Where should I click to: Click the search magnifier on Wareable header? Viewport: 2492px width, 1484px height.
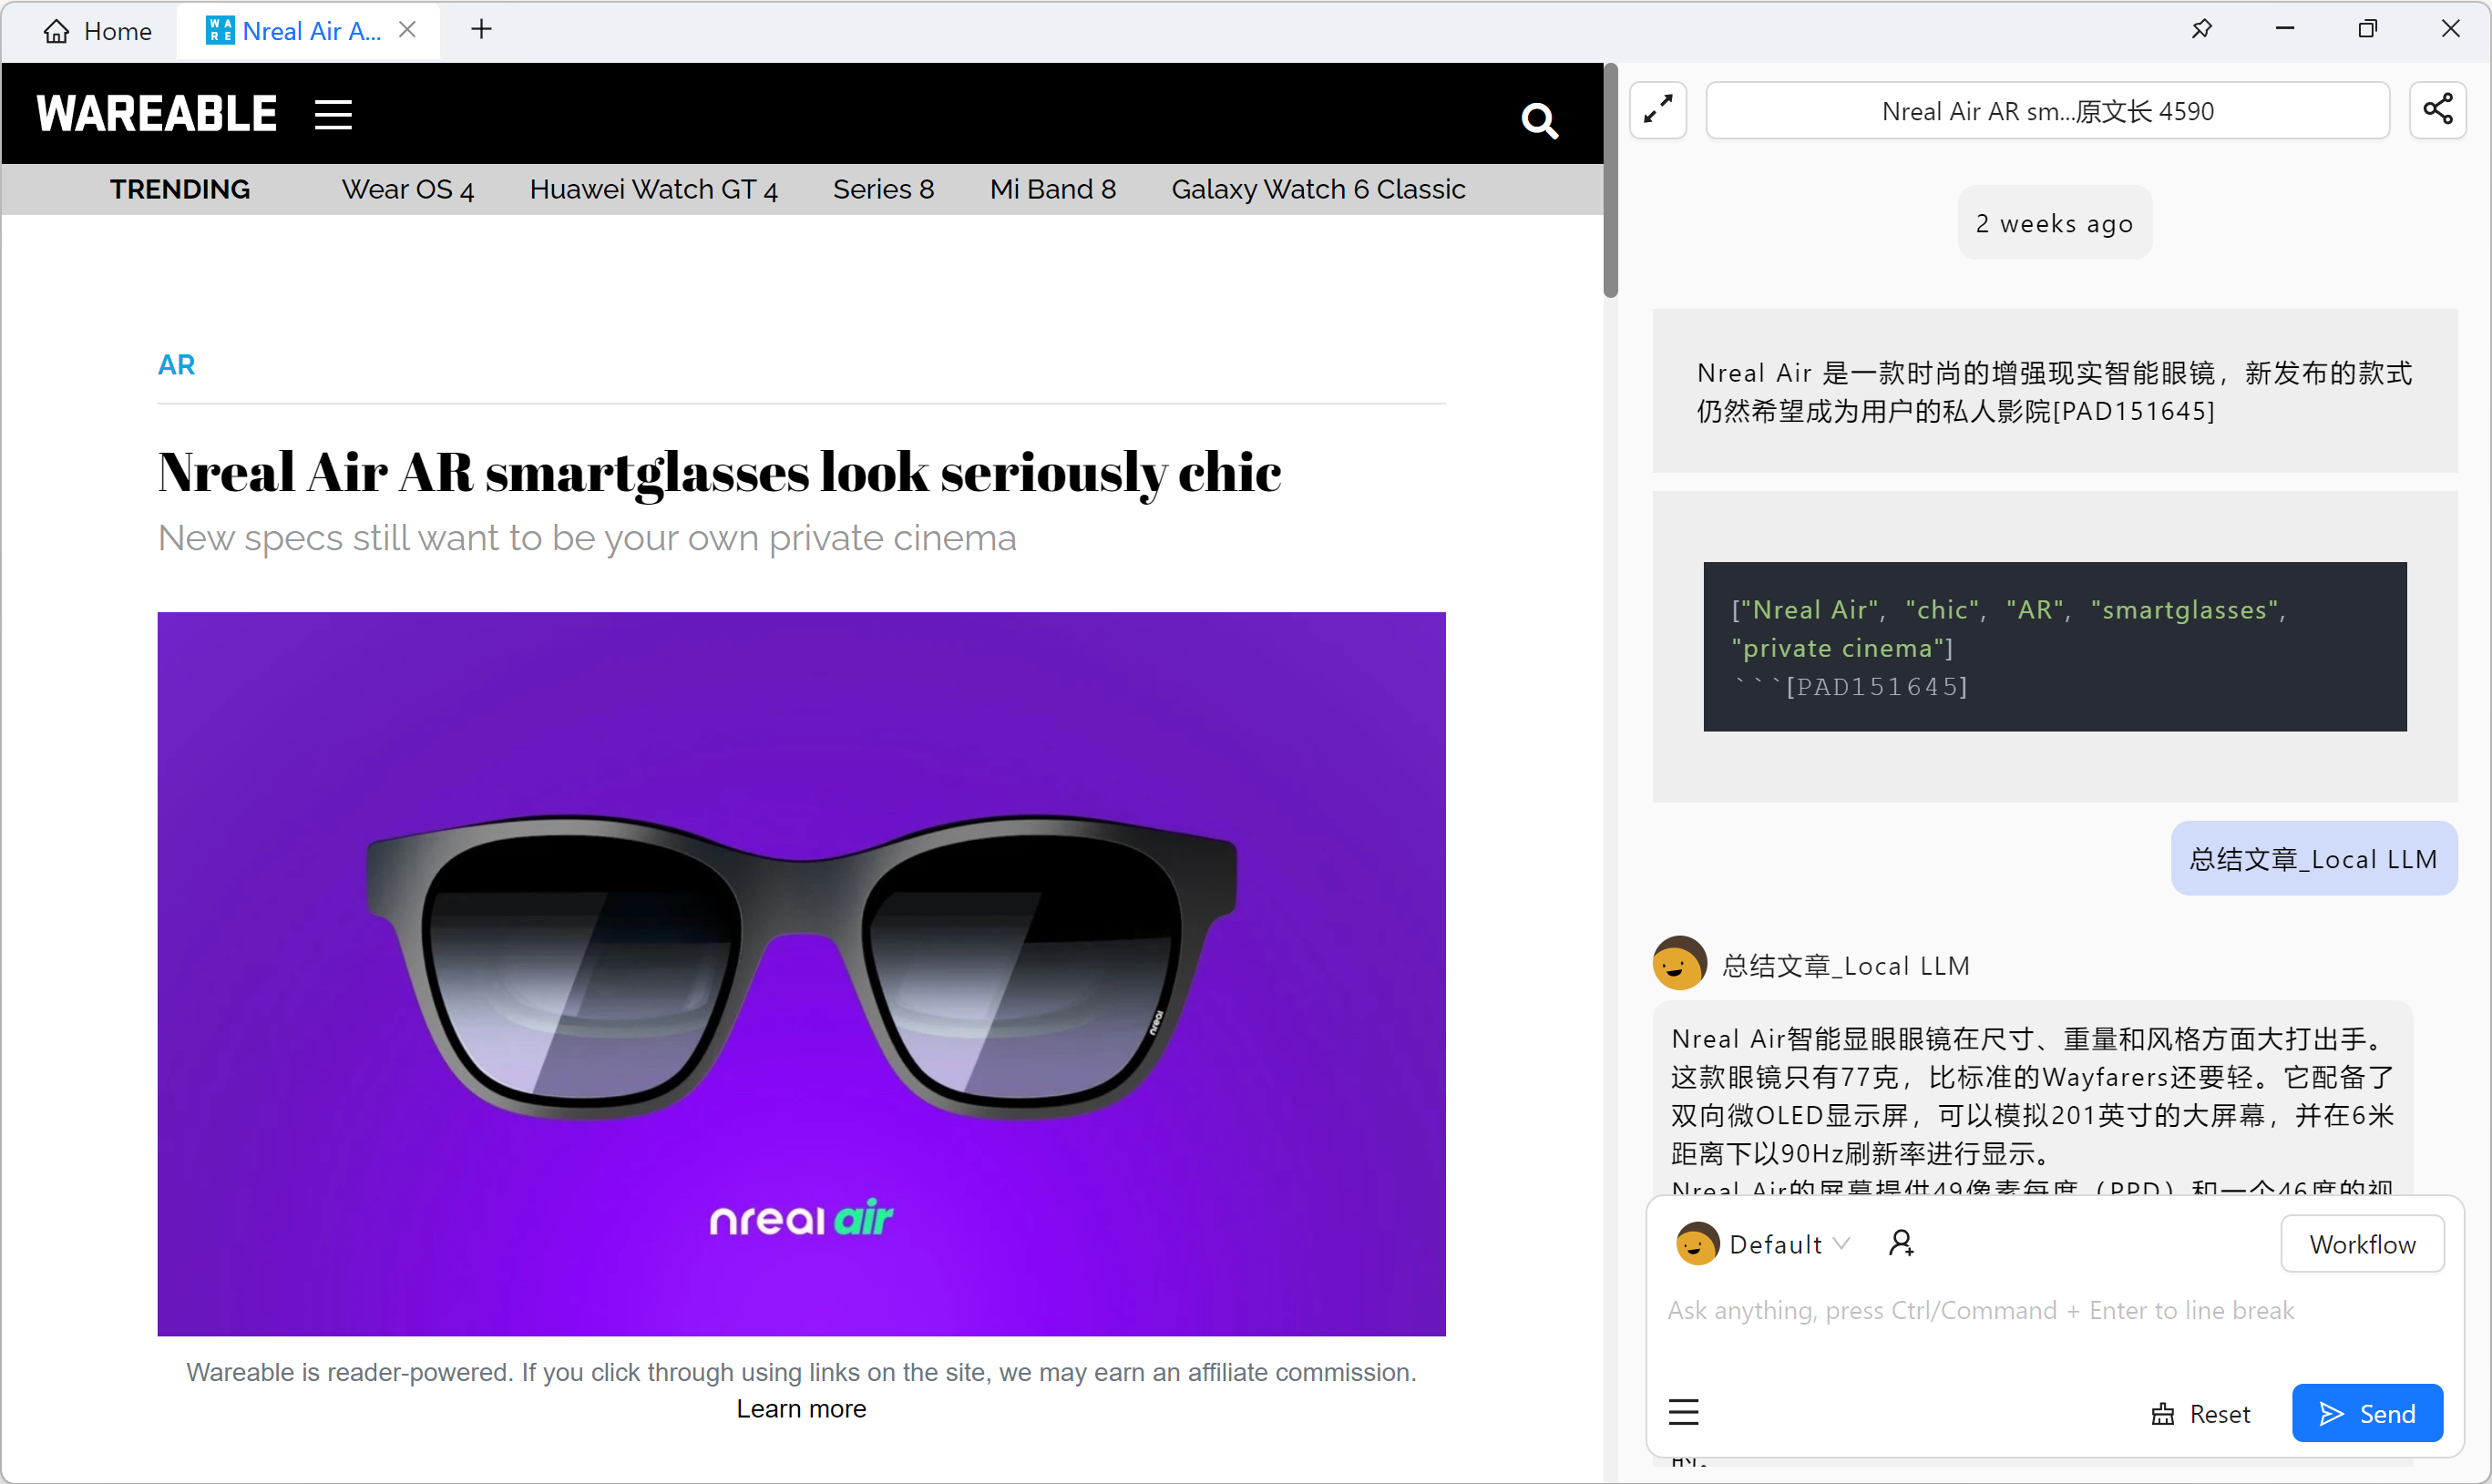(x=1539, y=121)
